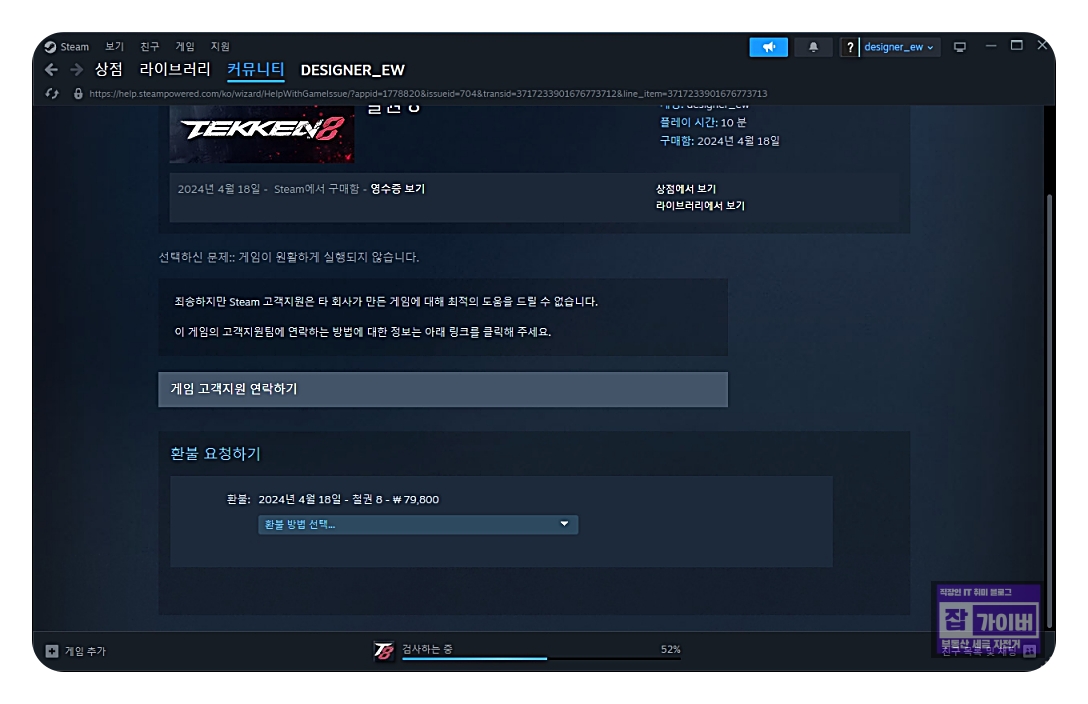Click 선택하신 문제 description text
1088x704 pixels.
[x=289, y=257]
